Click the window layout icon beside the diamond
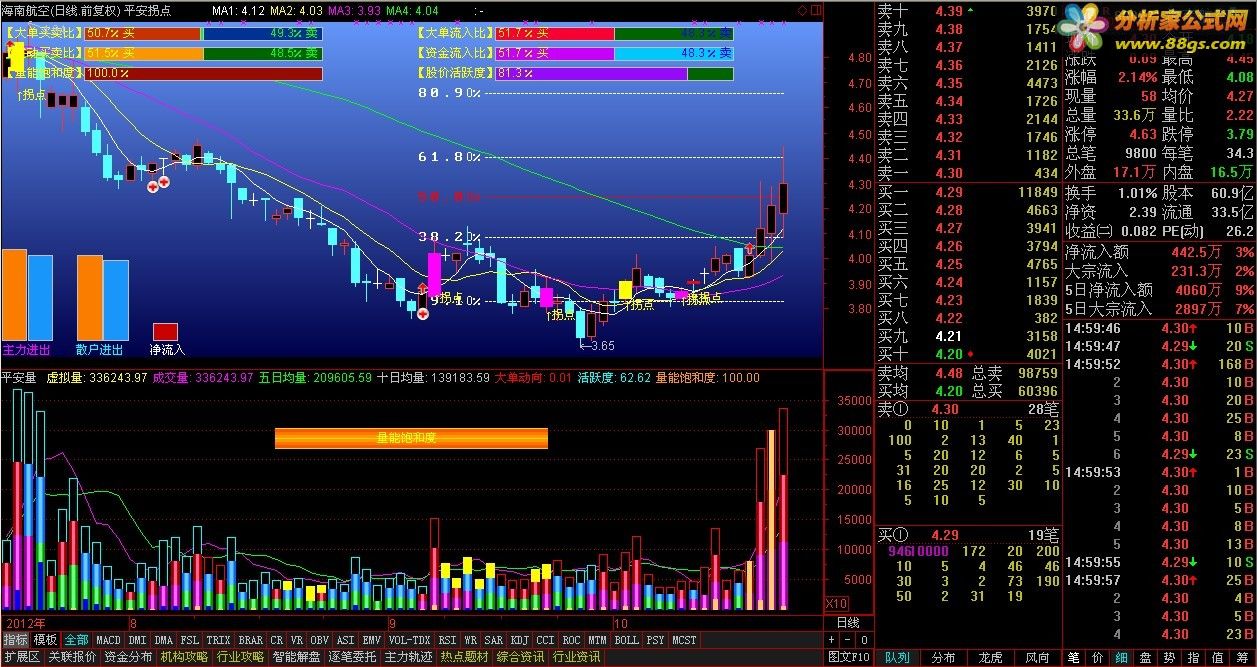This screenshot has width=1257, height=667. (814, 10)
